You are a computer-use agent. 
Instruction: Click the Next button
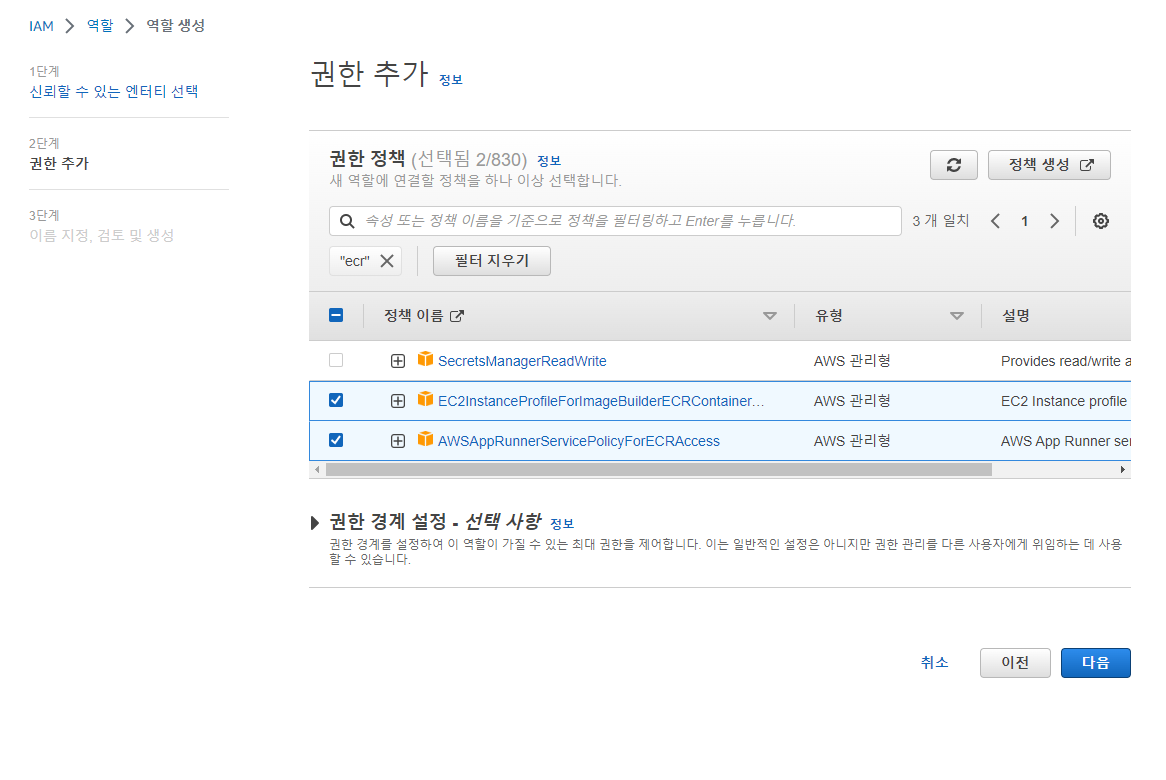[1095, 663]
